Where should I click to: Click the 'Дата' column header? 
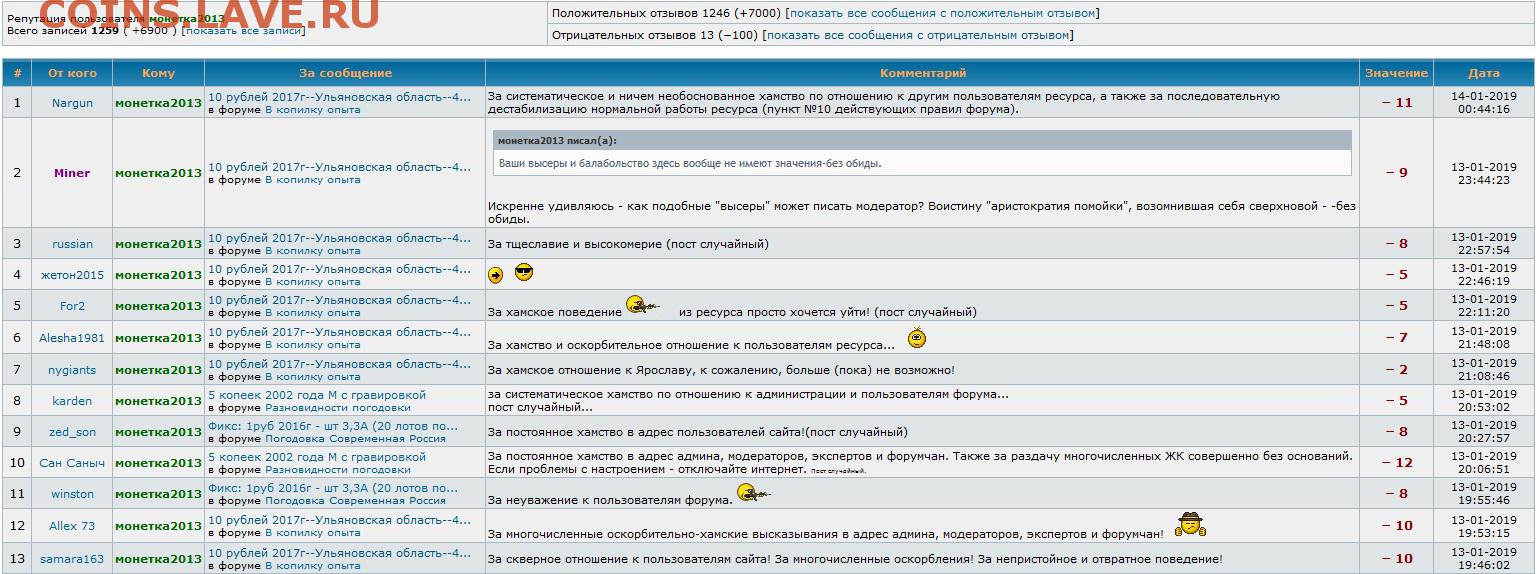(1484, 73)
